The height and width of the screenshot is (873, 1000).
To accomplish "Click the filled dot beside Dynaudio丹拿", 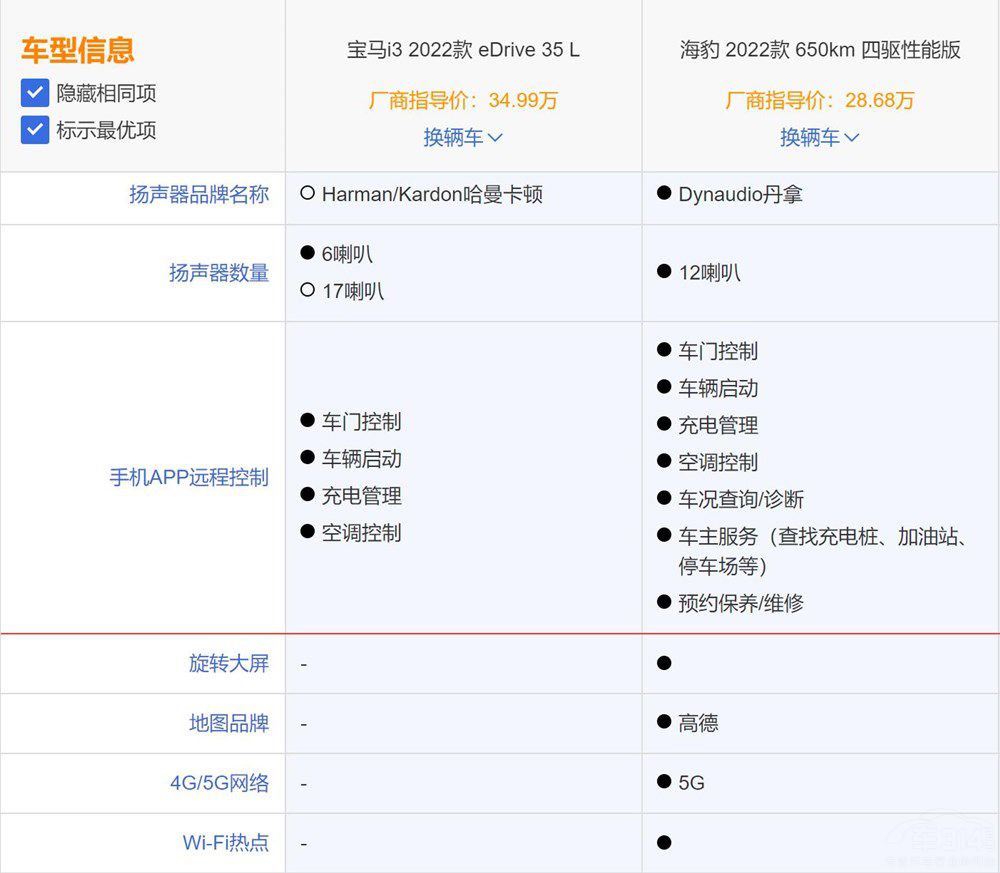I will click(664, 193).
